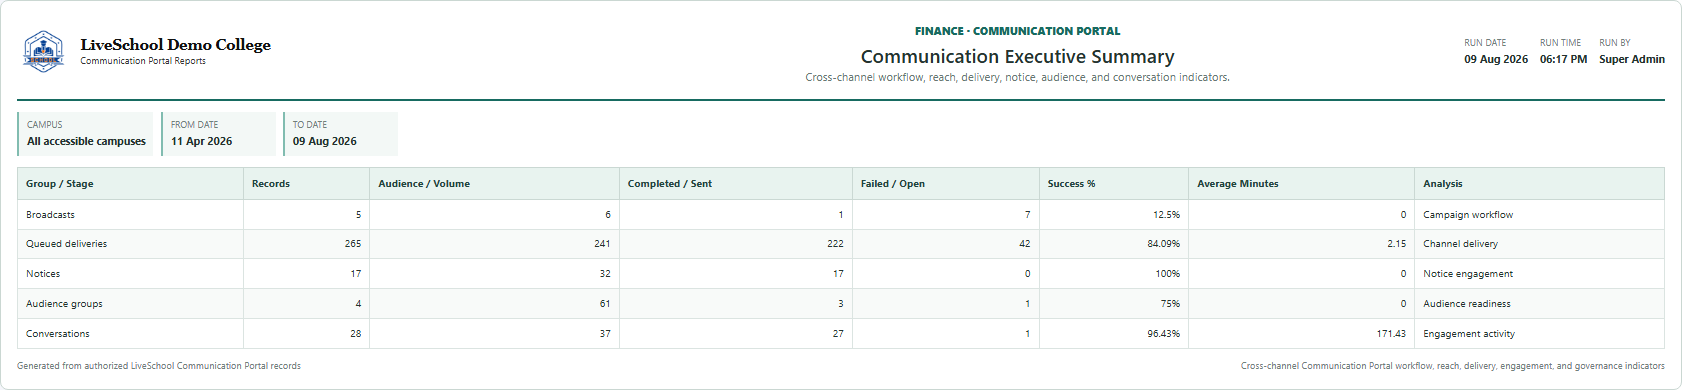Click Notices success value 100%
This screenshot has width=1682, height=391.
click(1168, 274)
